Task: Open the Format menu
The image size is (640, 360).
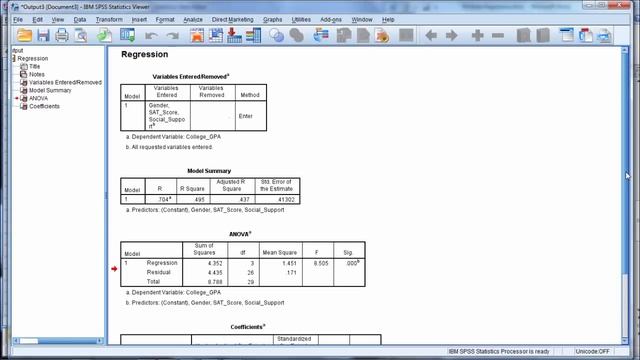Action: (165, 20)
